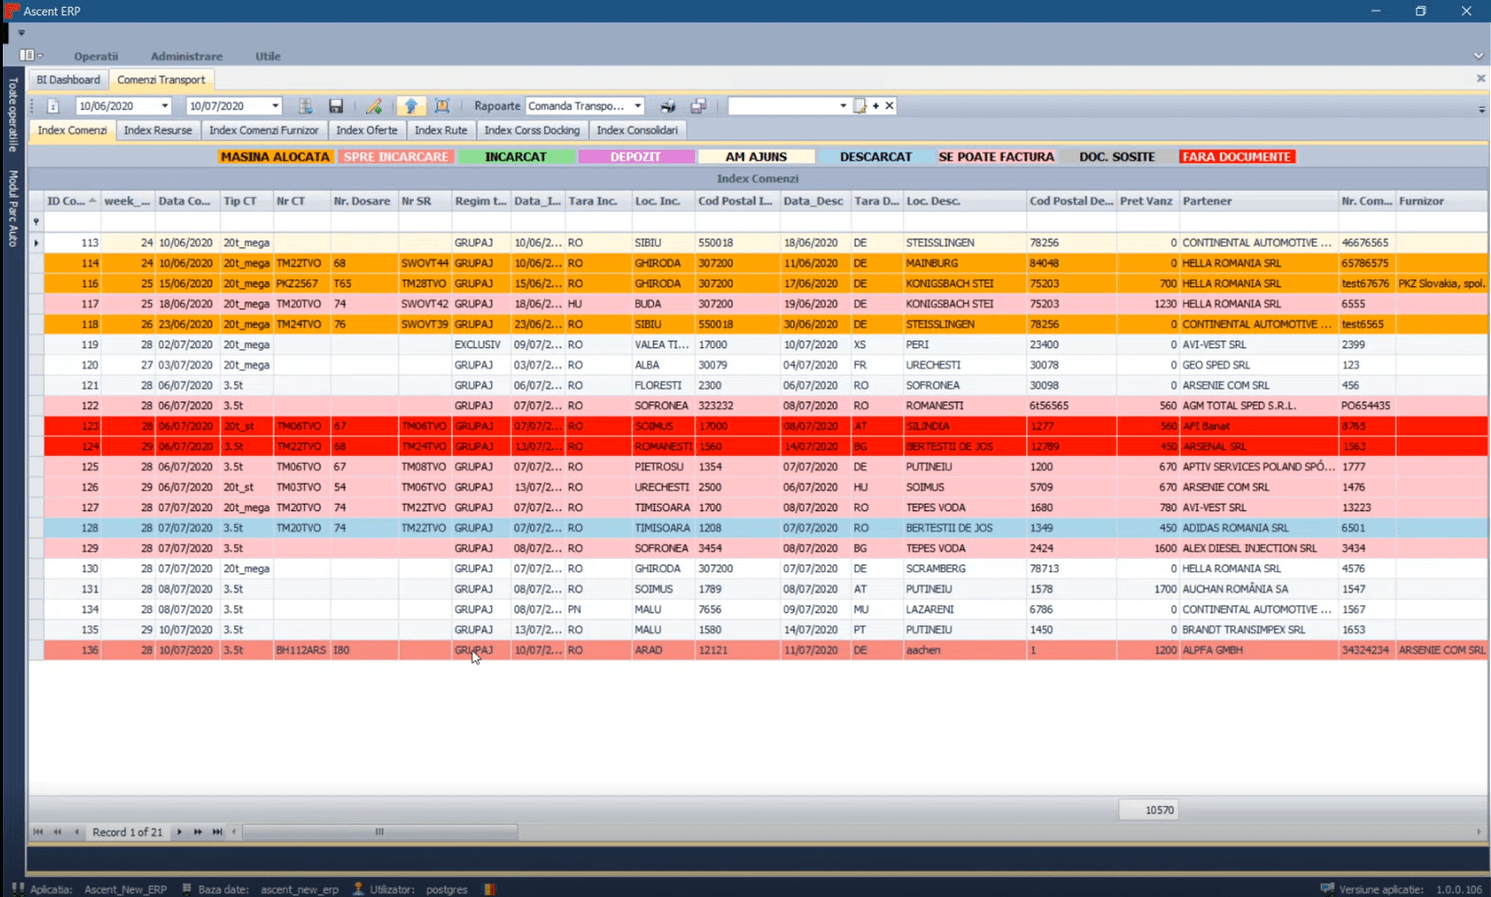Click the FARA DOCUMENTE red legend label

click(x=1237, y=157)
